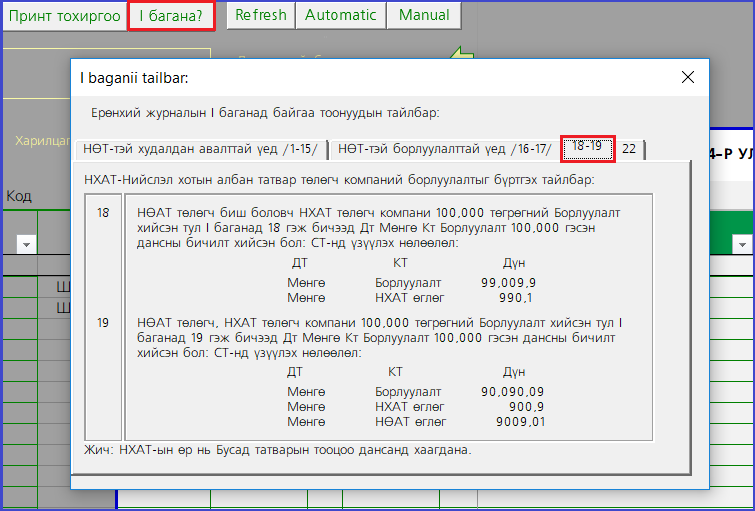Open the НӨТ-тэй худалдан авалттай үед /1-15/ tab

(200, 149)
